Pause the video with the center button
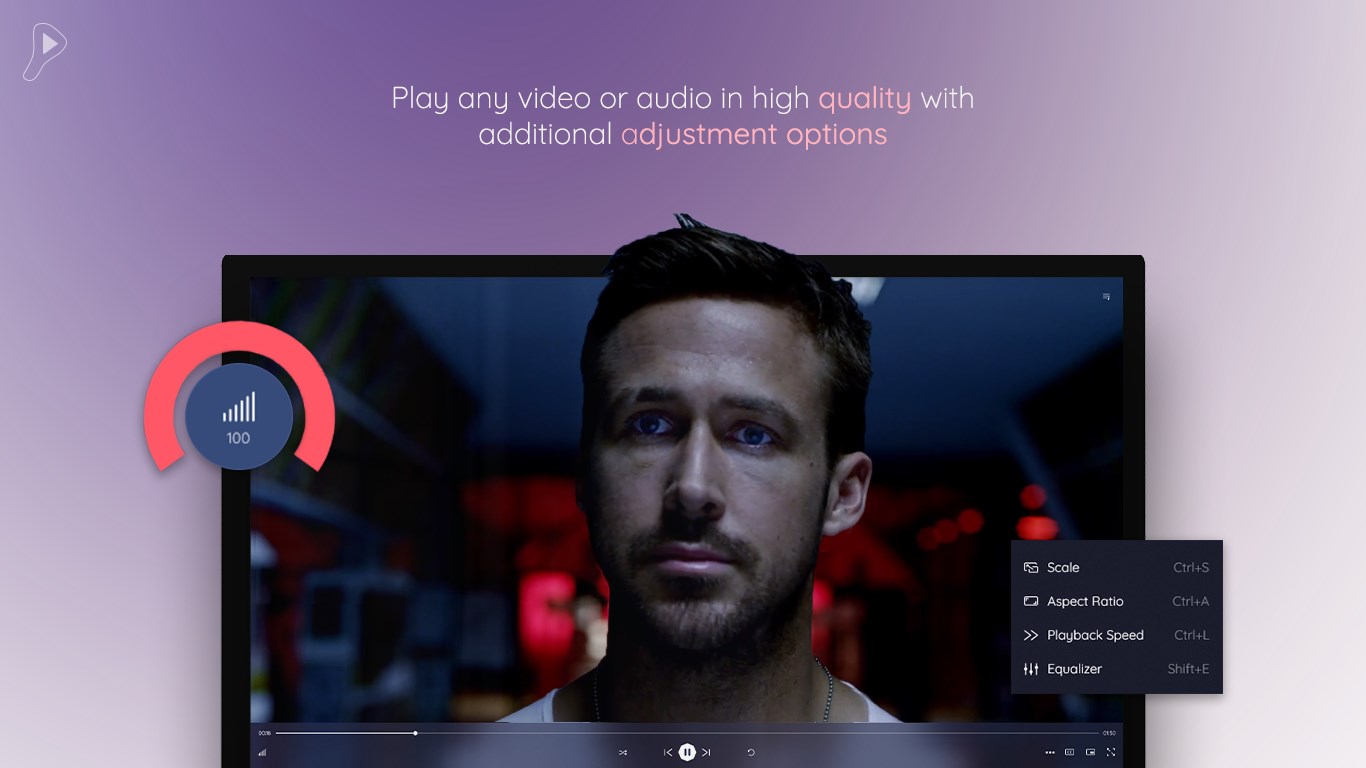Screen dimensions: 1366x768 [687, 752]
